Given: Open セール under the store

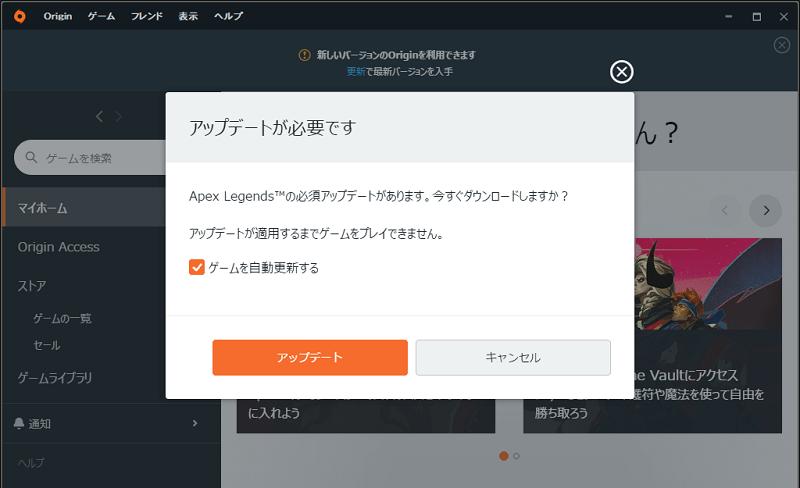Looking at the screenshot, I should [46, 346].
